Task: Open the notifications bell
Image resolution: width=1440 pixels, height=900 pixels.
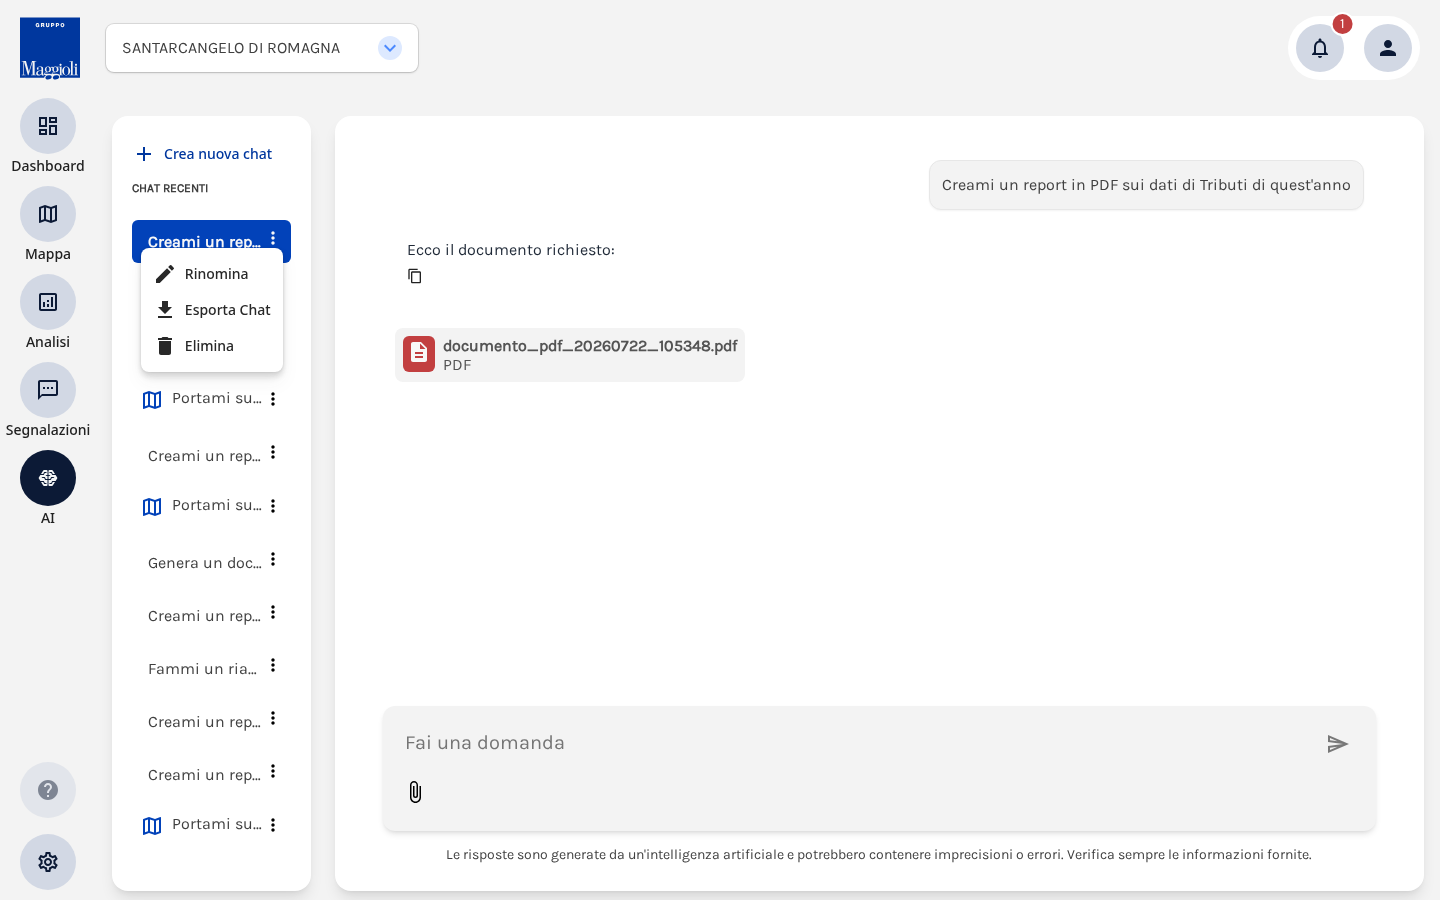Action: (x=1320, y=48)
